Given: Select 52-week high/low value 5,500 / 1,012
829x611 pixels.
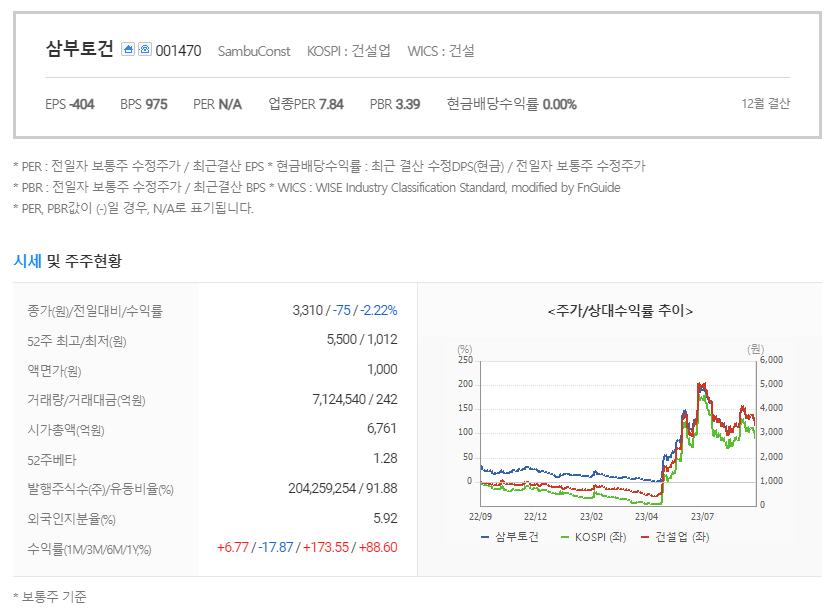Looking at the screenshot, I should pyautogui.click(x=362, y=339).
